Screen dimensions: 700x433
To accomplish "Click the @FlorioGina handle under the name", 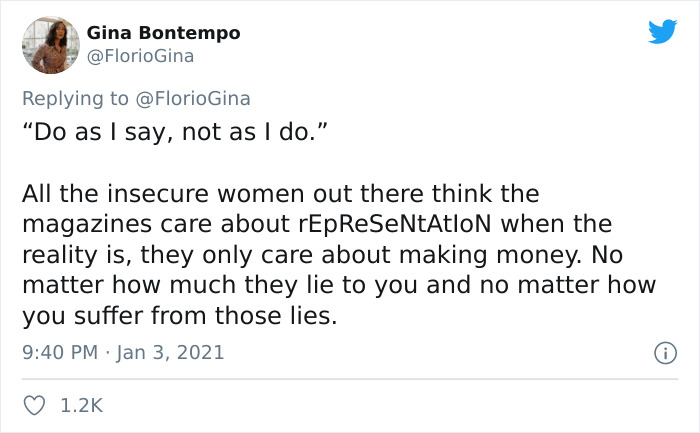I will [140, 56].
